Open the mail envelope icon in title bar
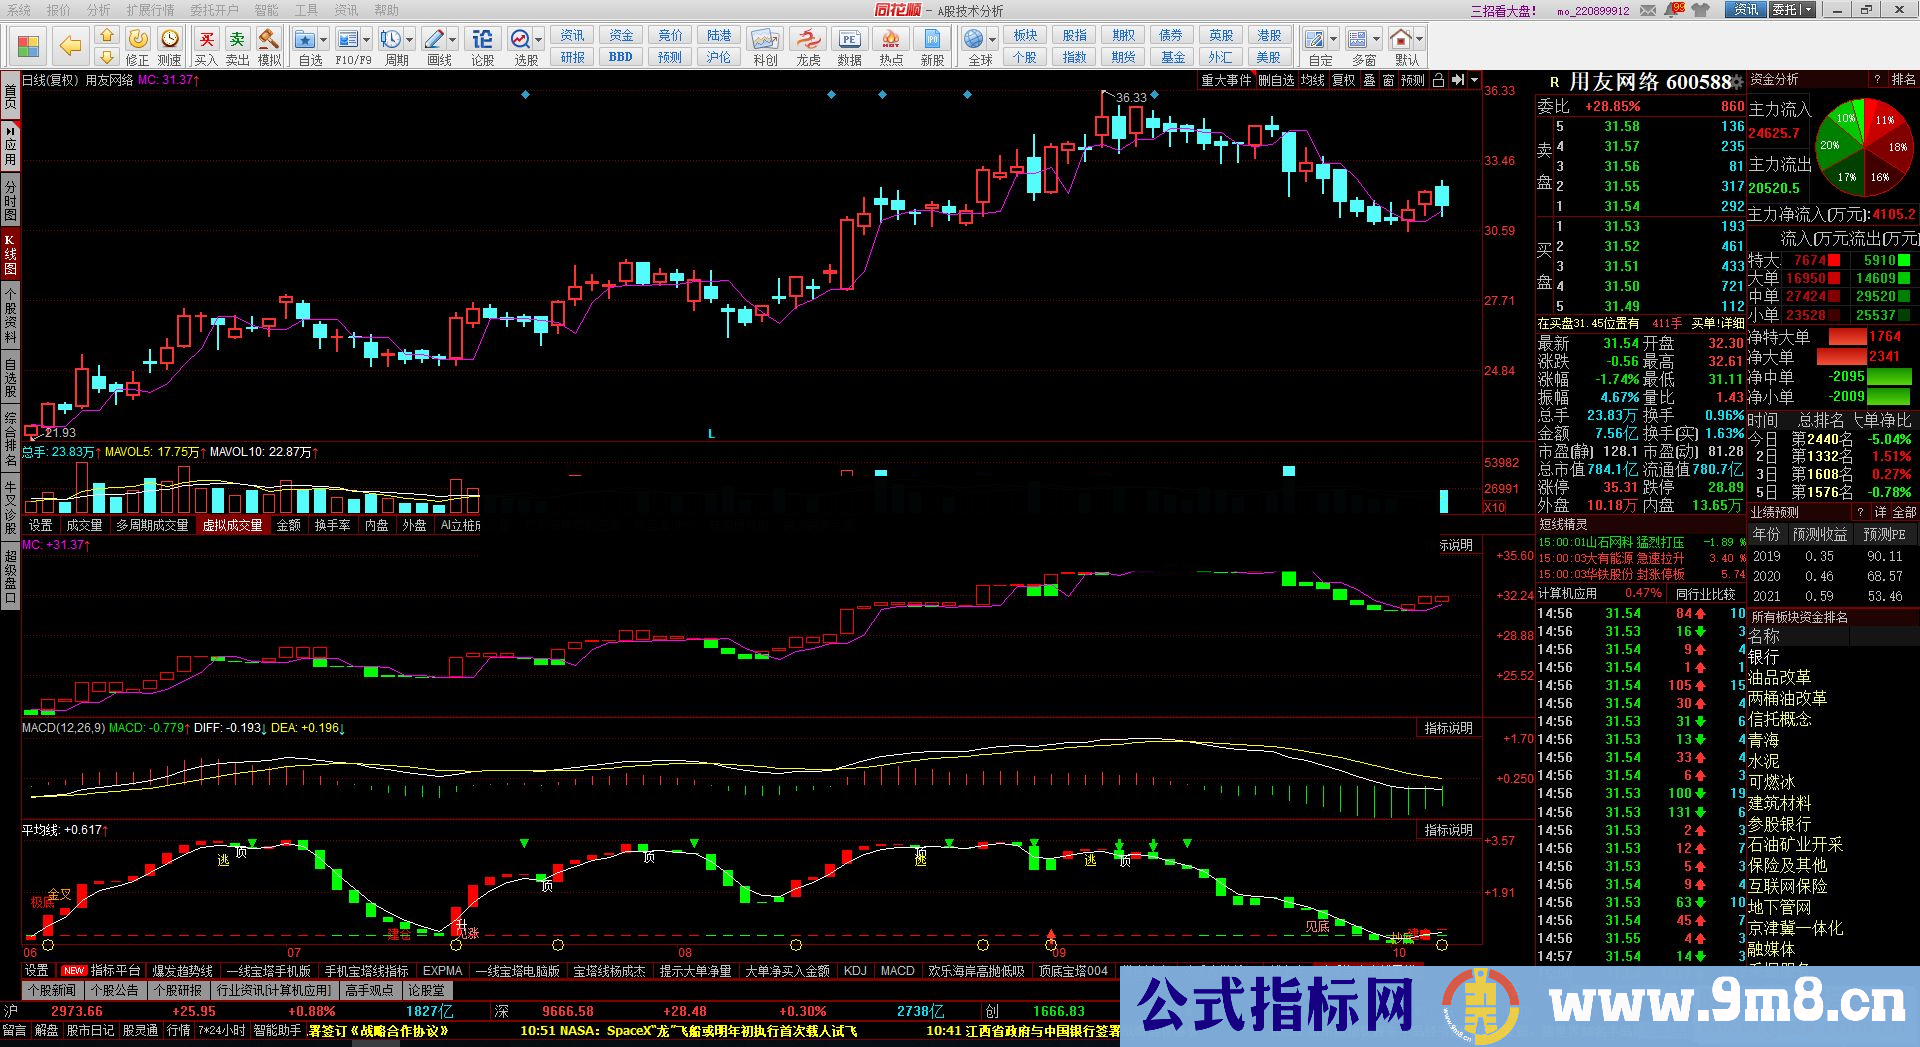The width and height of the screenshot is (1920, 1047). 1646,10
